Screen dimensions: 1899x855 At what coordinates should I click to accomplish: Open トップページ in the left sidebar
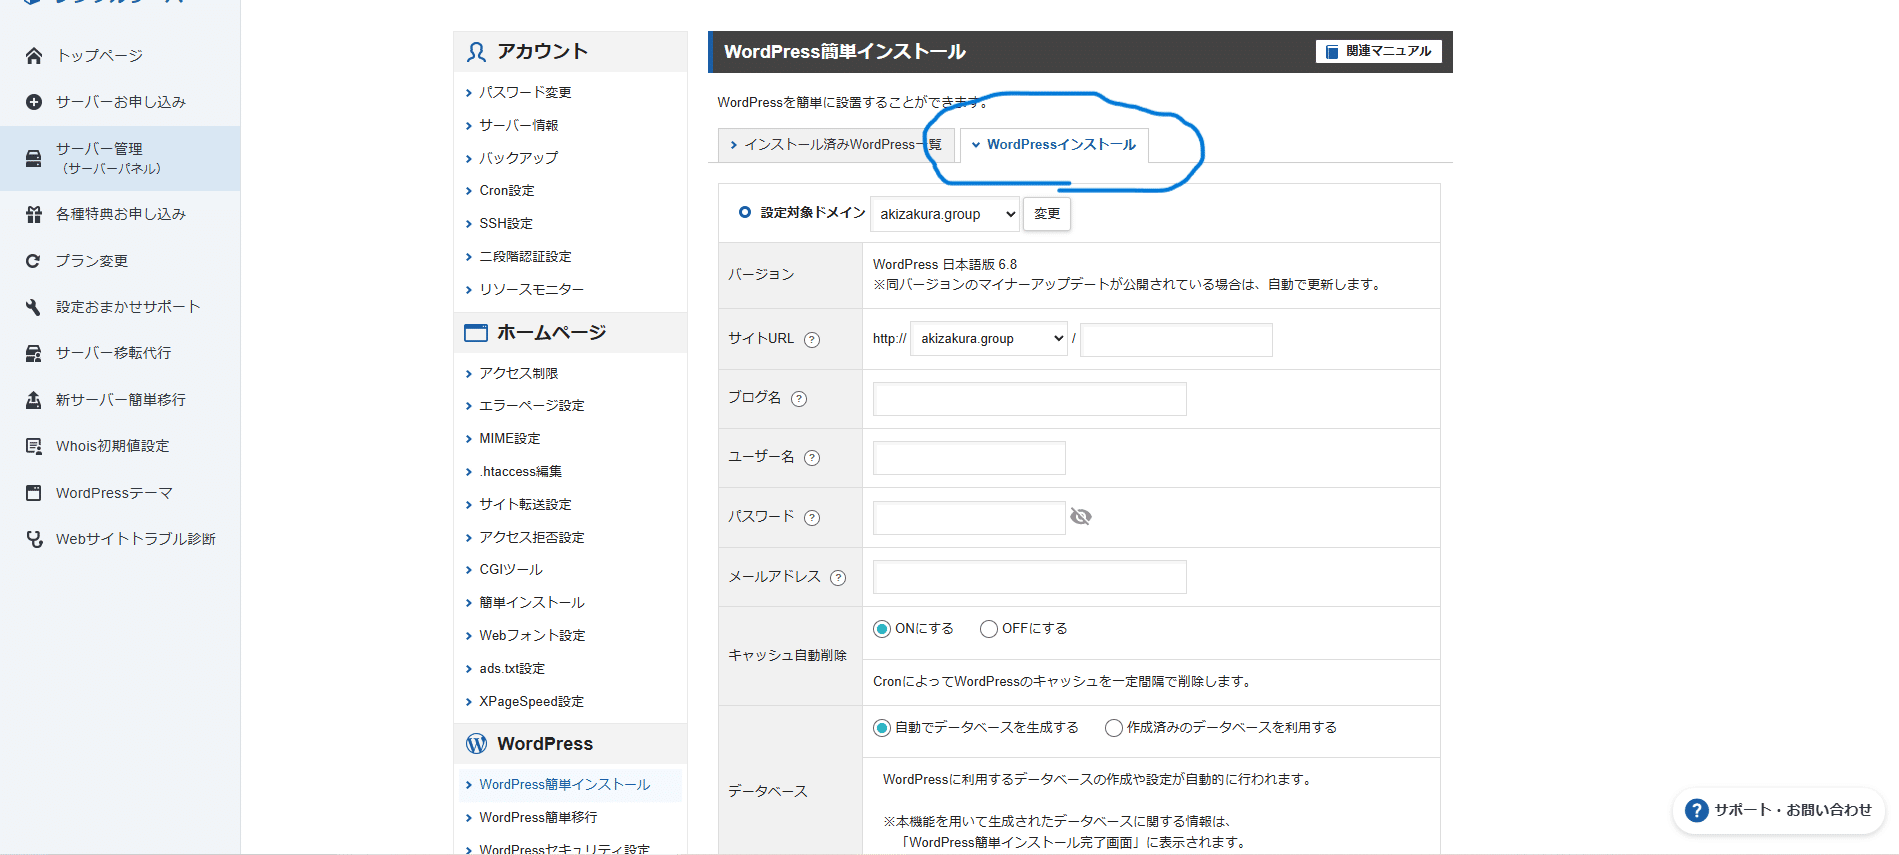click(100, 56)
